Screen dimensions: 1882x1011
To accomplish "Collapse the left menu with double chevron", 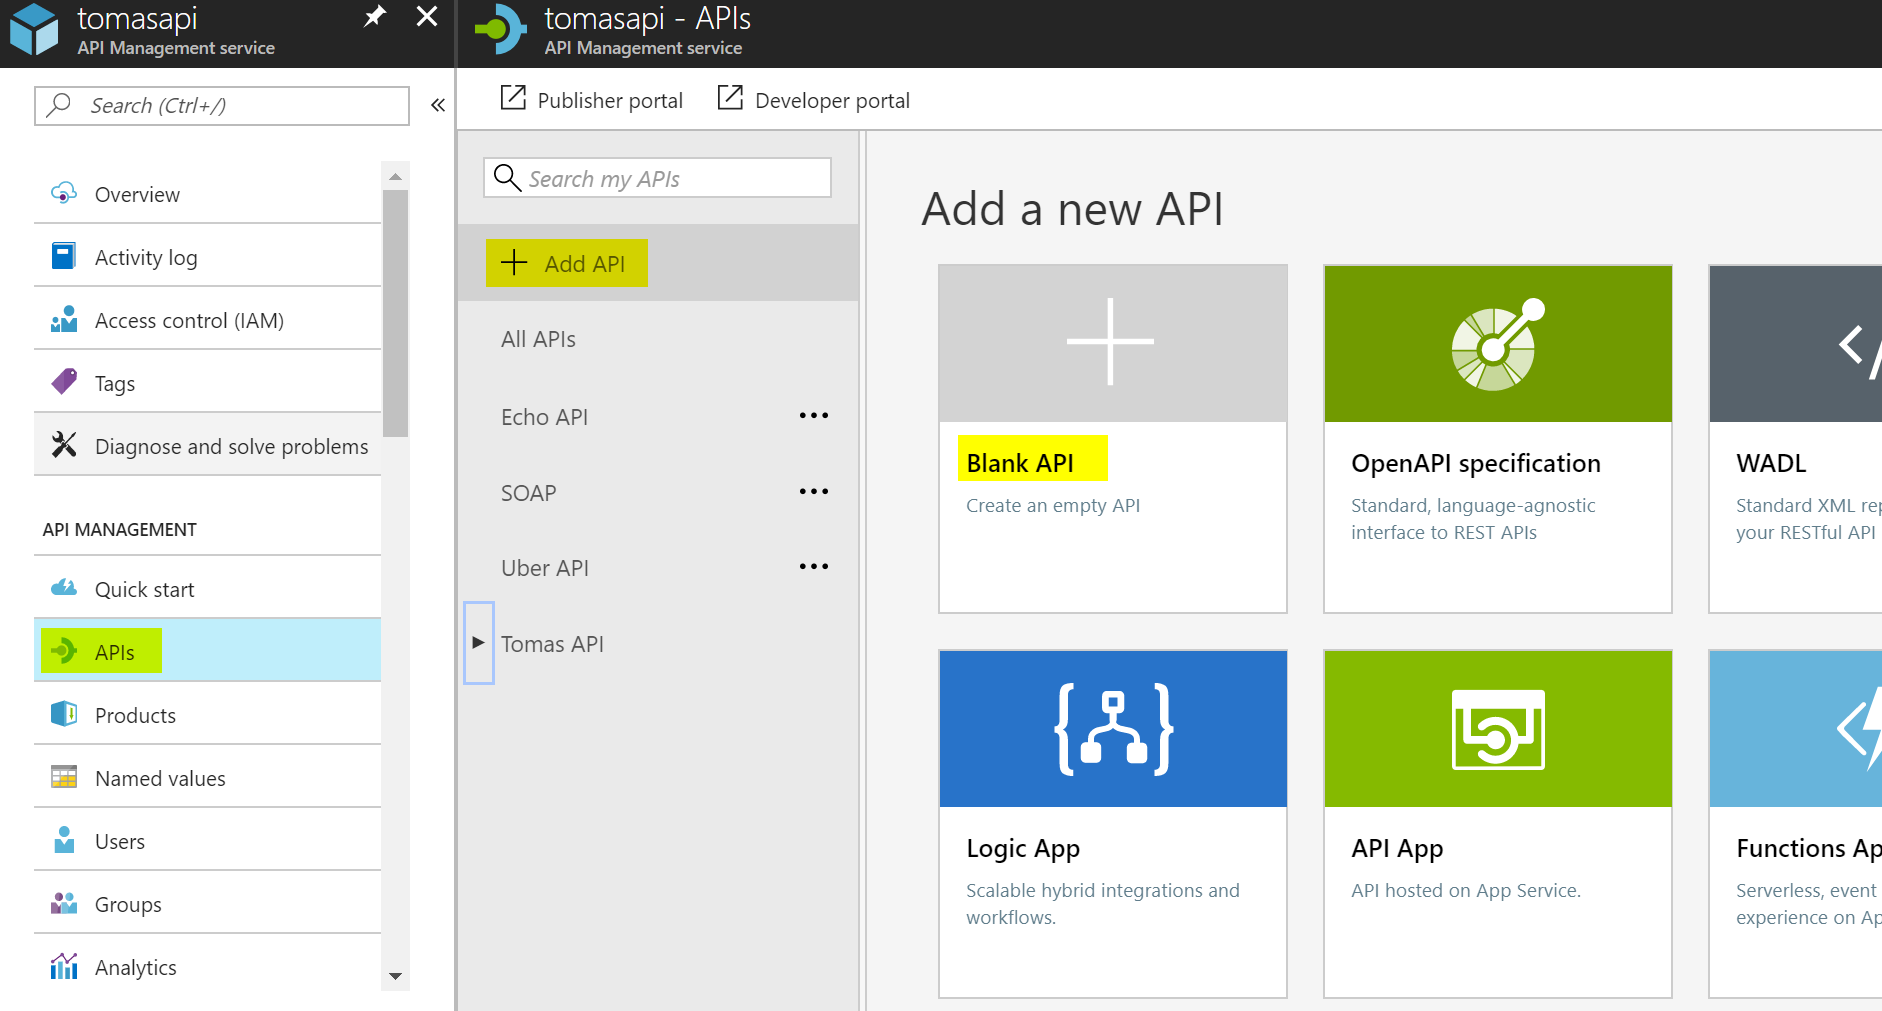I will coord(438,105).
